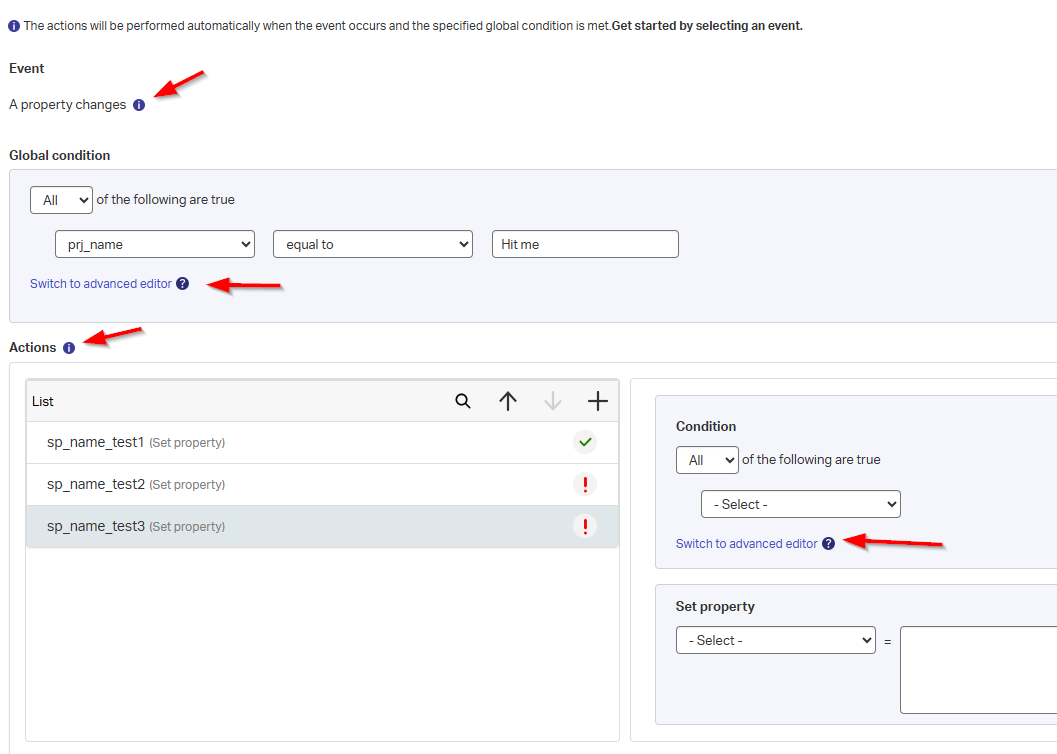This screenshot has height=754, width=1057.
Task: Click the info icon next to Actions heading
Action: tap(69, 348)
